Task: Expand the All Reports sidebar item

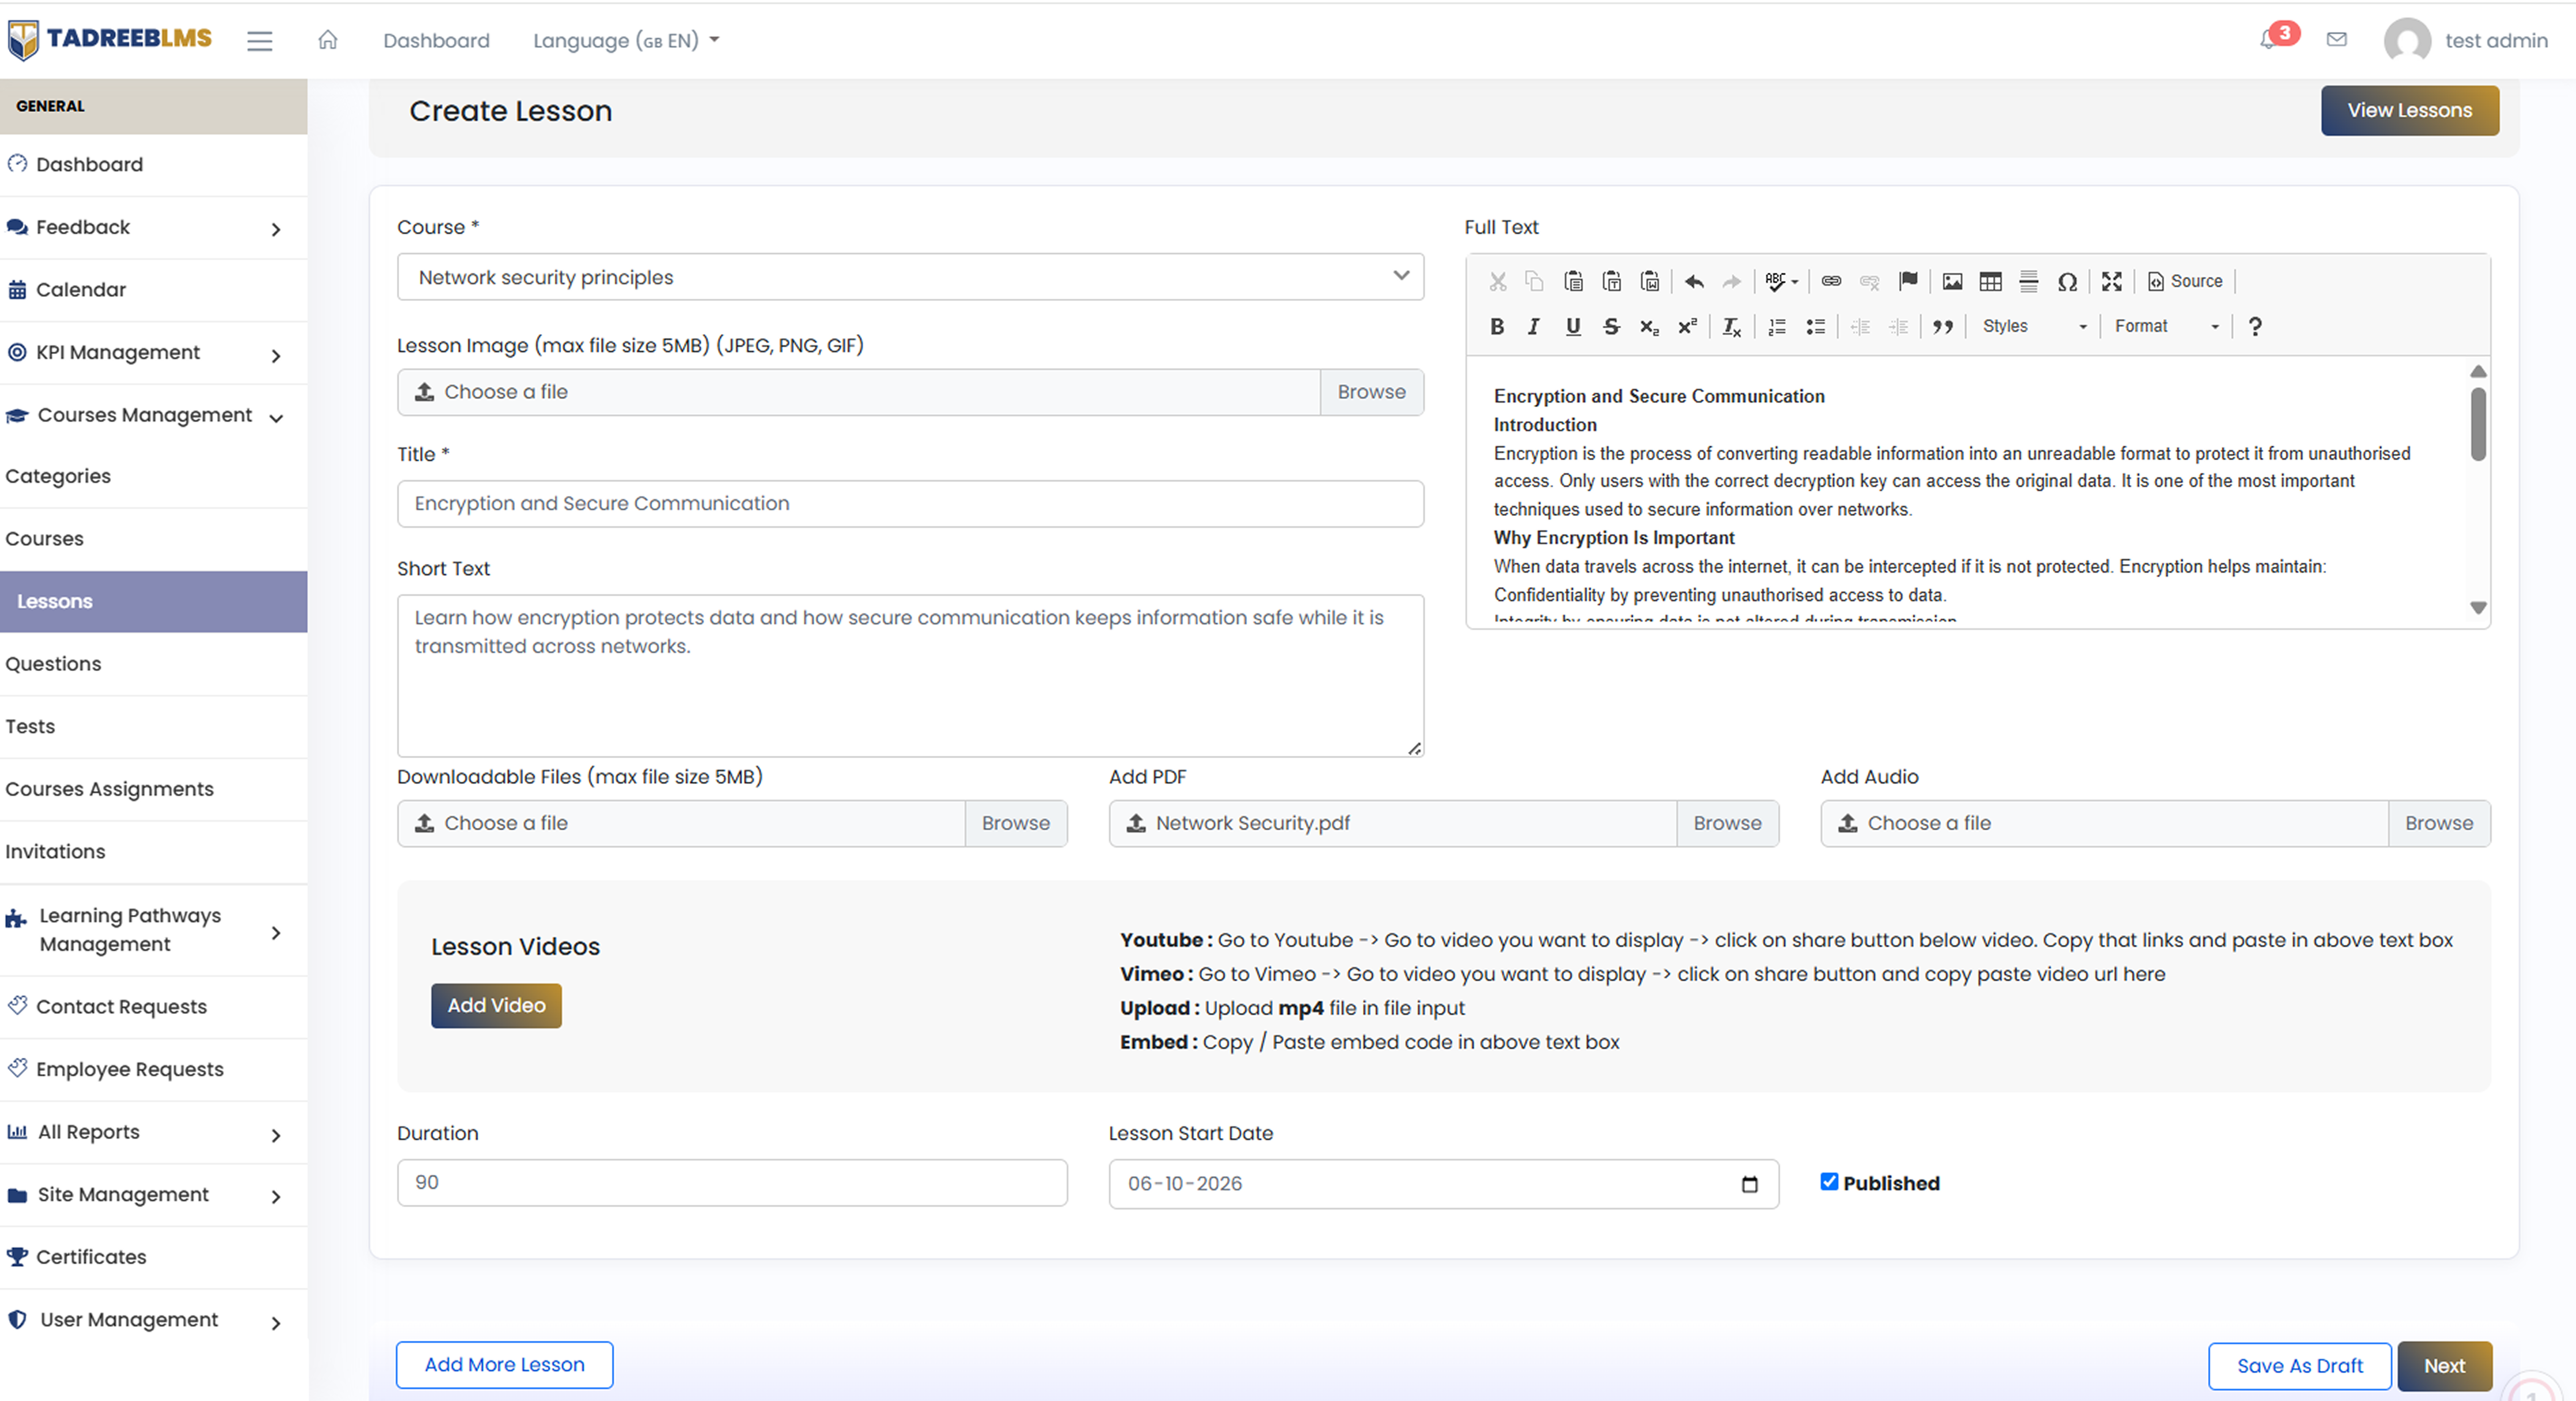Action: [153, 1133]
